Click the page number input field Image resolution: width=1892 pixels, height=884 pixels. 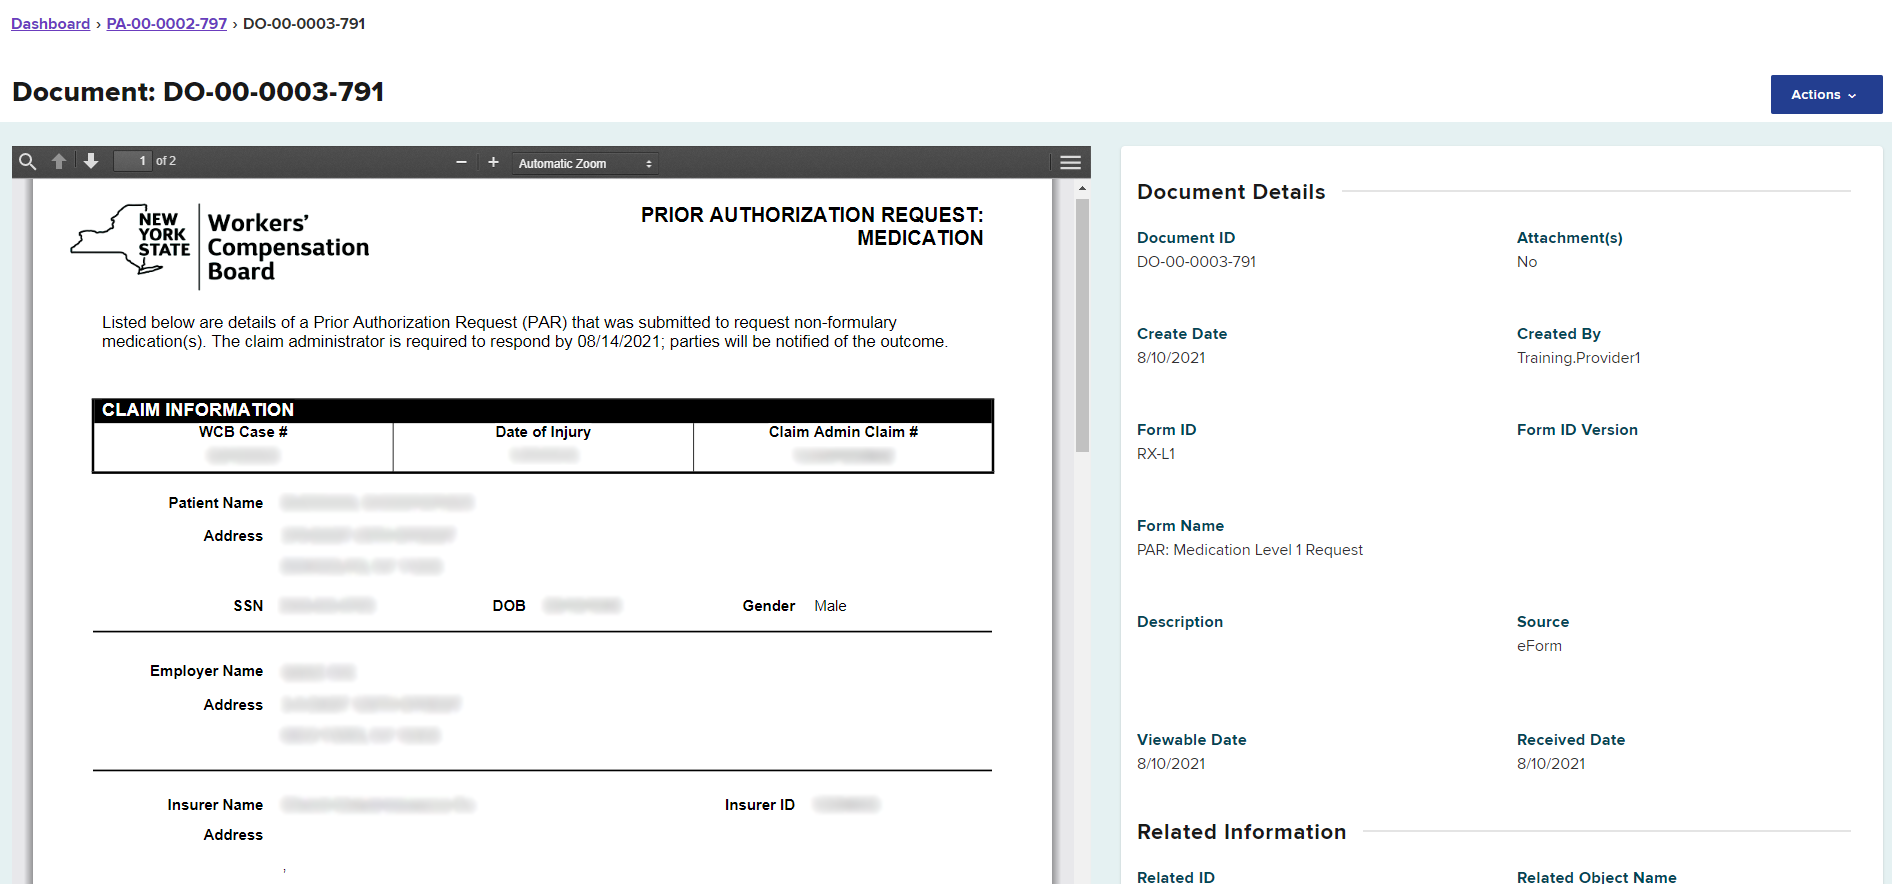(132, 161)
